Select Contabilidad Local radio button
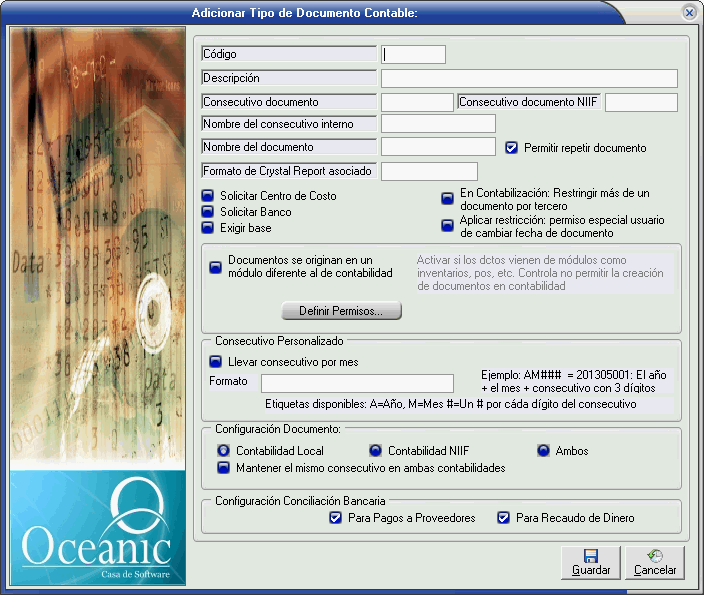This screenshot has height=595, width=704. 224,451
